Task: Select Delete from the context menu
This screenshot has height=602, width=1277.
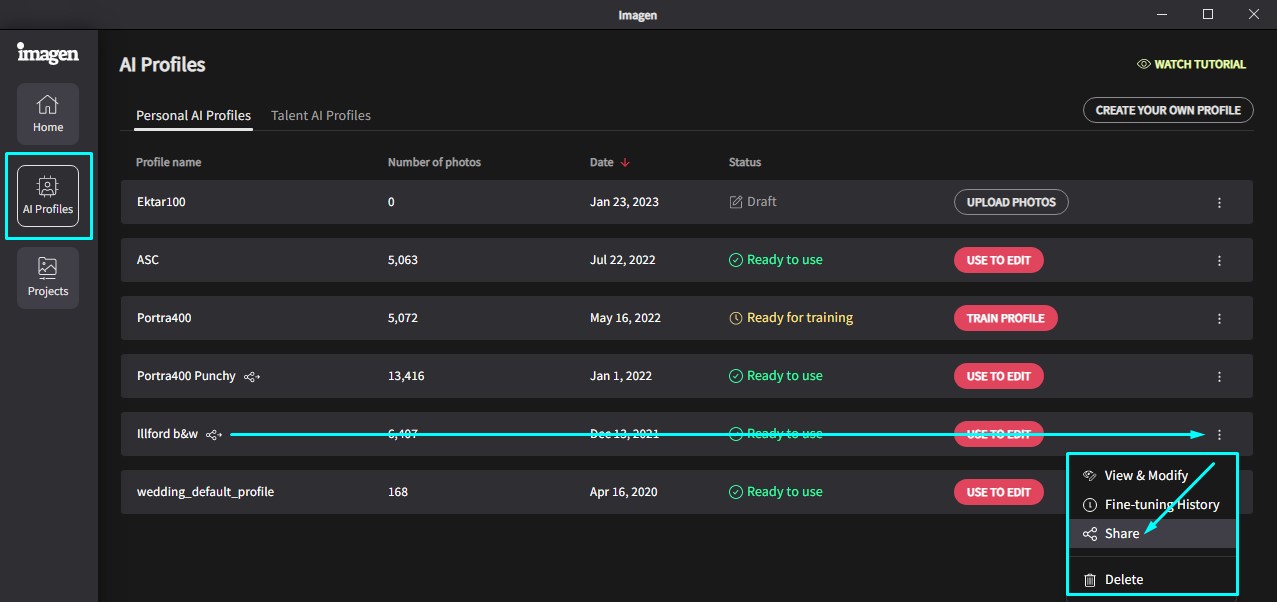Action: tap(1152, 580)
